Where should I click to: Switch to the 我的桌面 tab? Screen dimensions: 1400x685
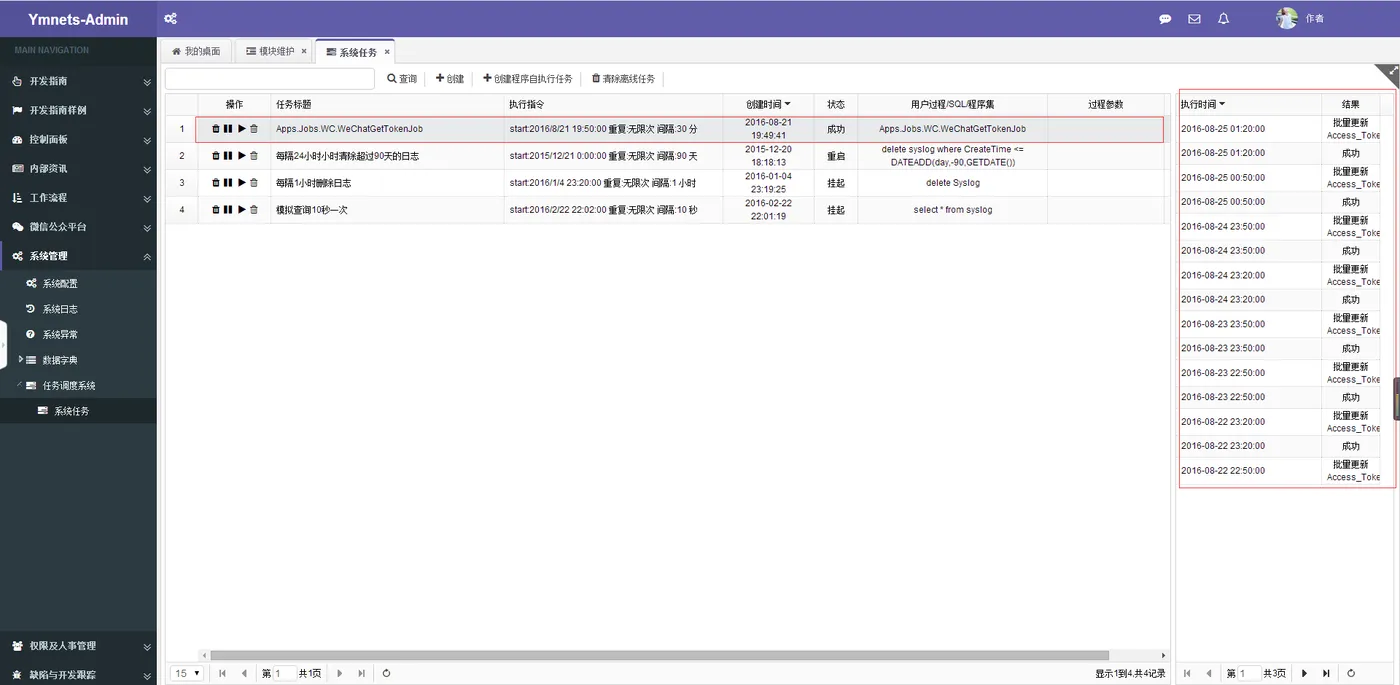(196, 51)
